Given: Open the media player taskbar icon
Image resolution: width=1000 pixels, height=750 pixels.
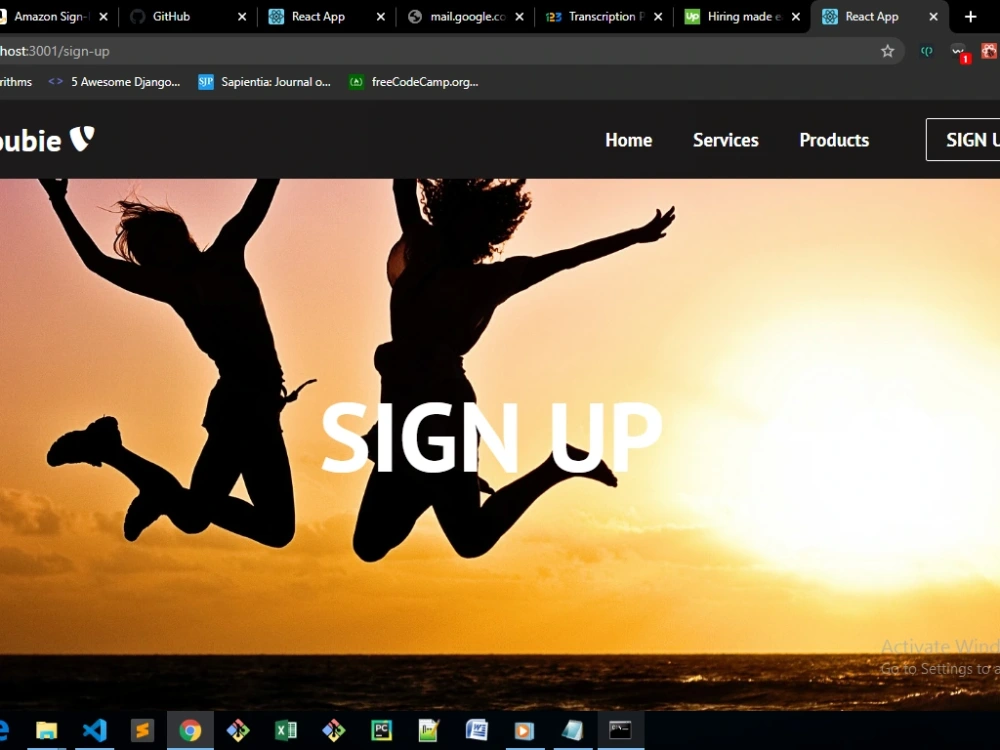Looking at the screenshot, I should [x=524, y=730].
